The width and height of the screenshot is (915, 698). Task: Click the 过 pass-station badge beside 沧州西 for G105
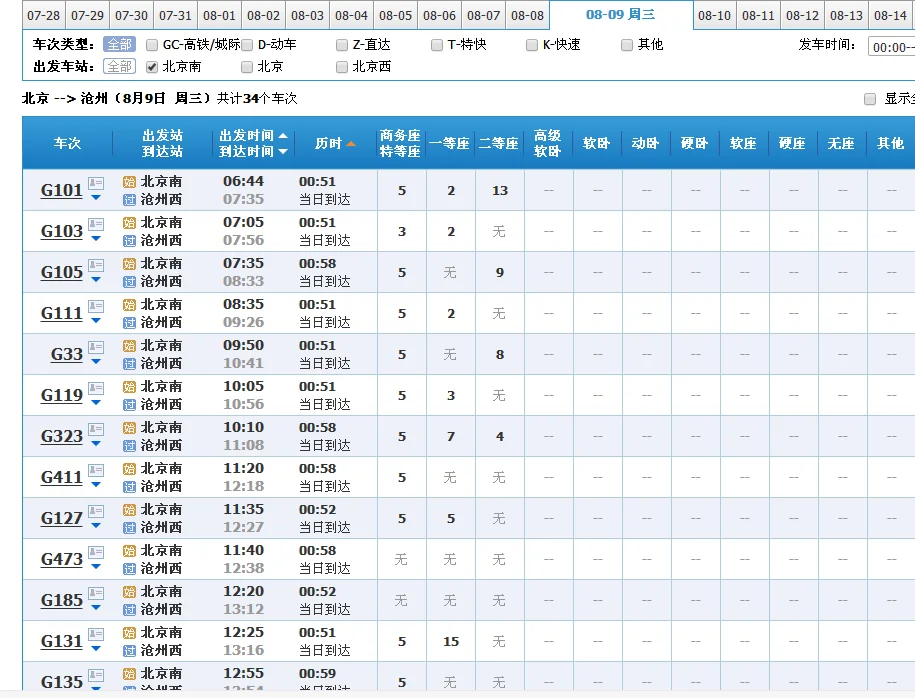(x=128, y=279)
